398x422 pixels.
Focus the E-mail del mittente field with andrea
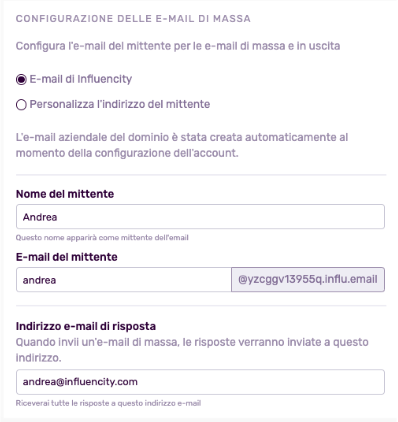coord(124,280)
